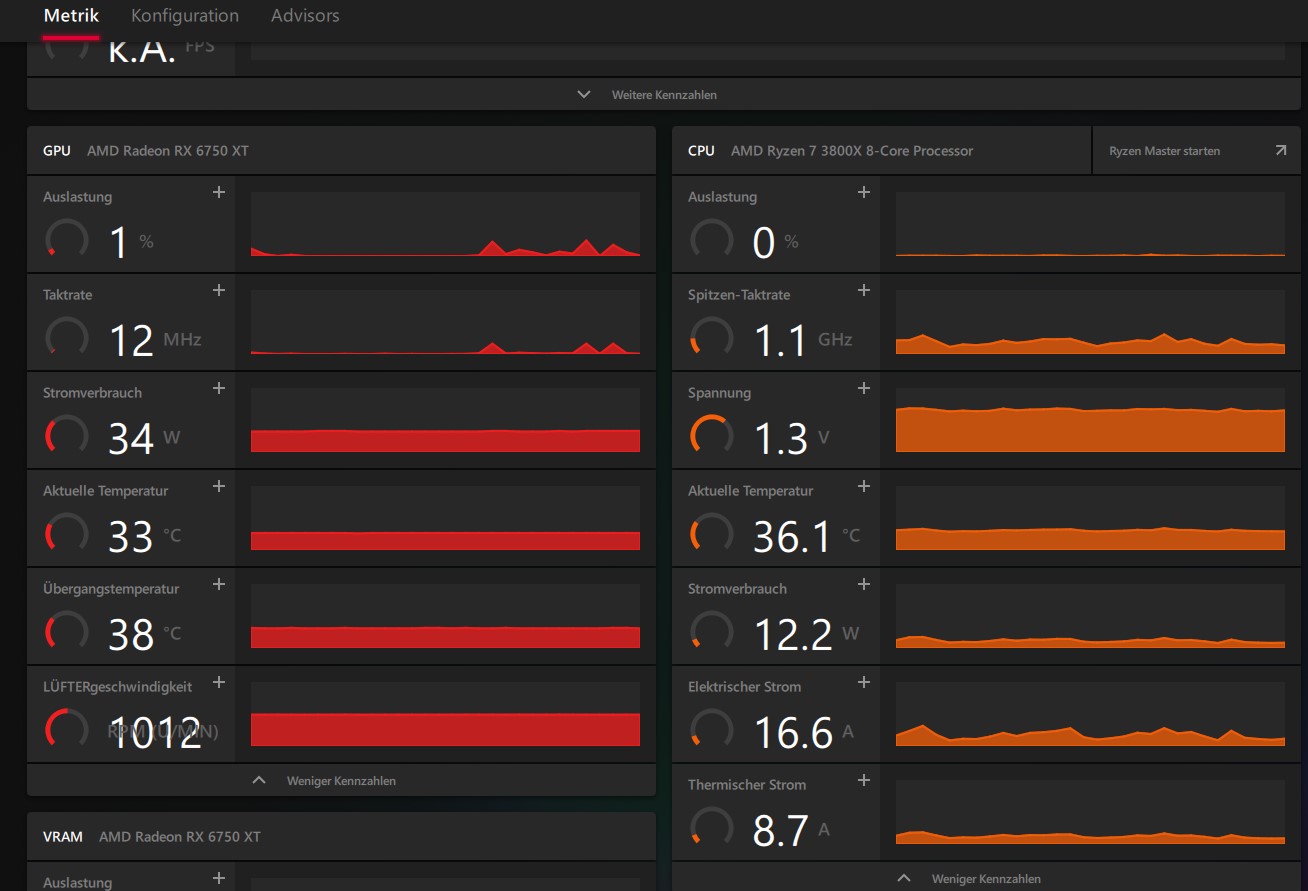The width and height of the screenshot is (1308, 891).
Task: Collapse GPU metrics via Weniger Kennzahlen
Action: coord(341,780)
